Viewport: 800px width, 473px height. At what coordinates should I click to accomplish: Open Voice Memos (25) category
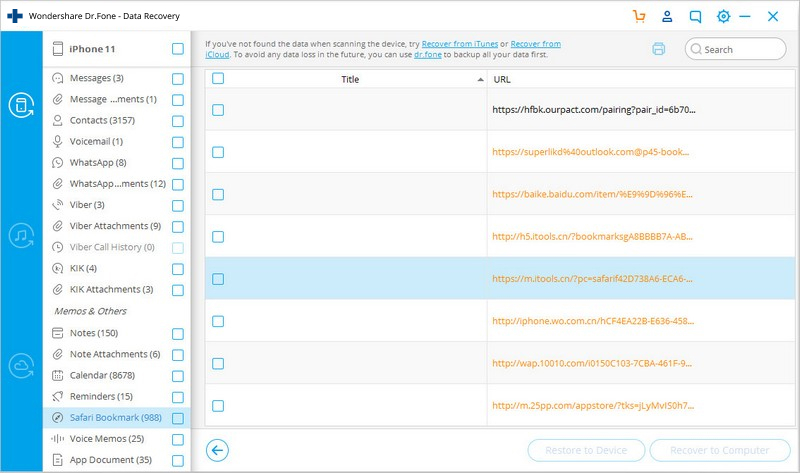click(x=107, y=439)
